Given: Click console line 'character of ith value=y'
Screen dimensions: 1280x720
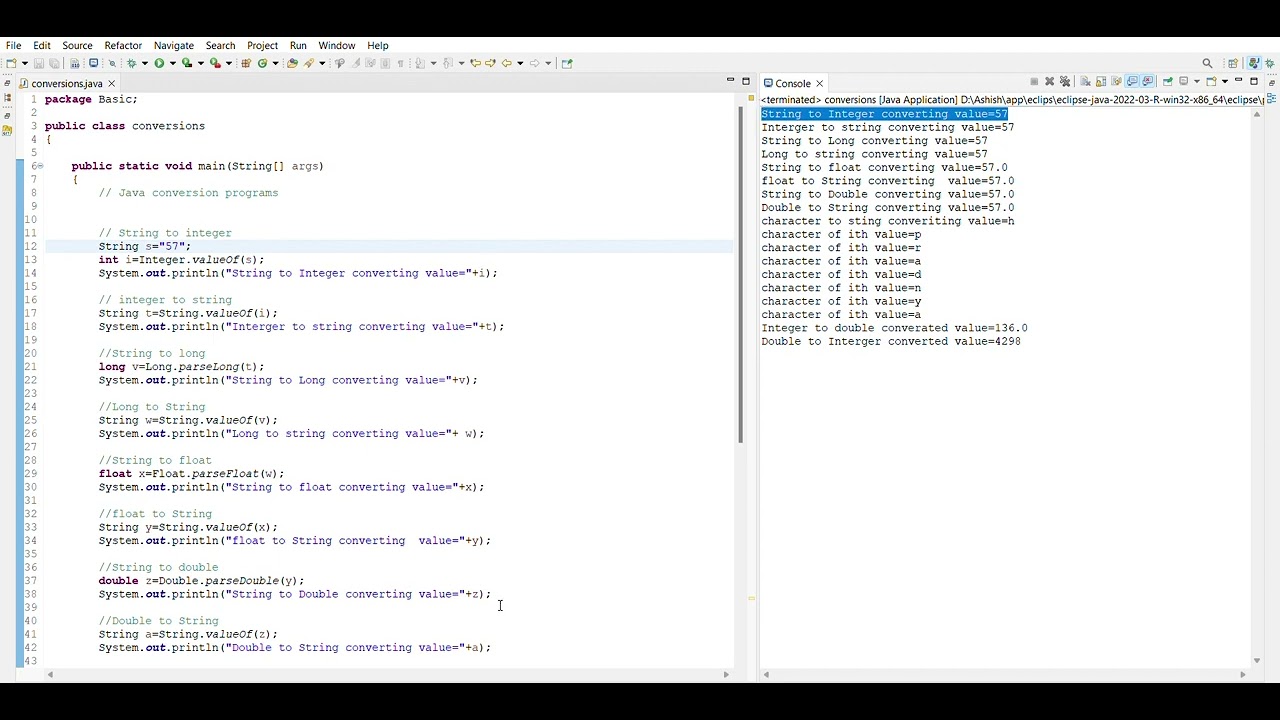Looking at the screenshot, I should point(841,301).
